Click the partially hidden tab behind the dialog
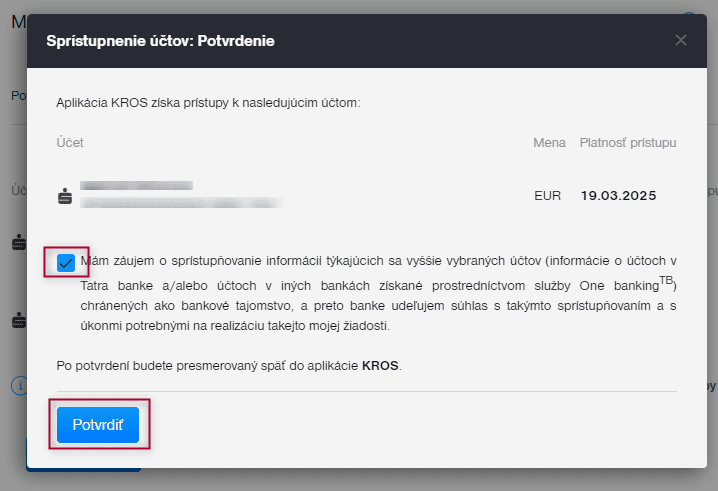This screenshot has height=491, width=718. coord(18,96)
